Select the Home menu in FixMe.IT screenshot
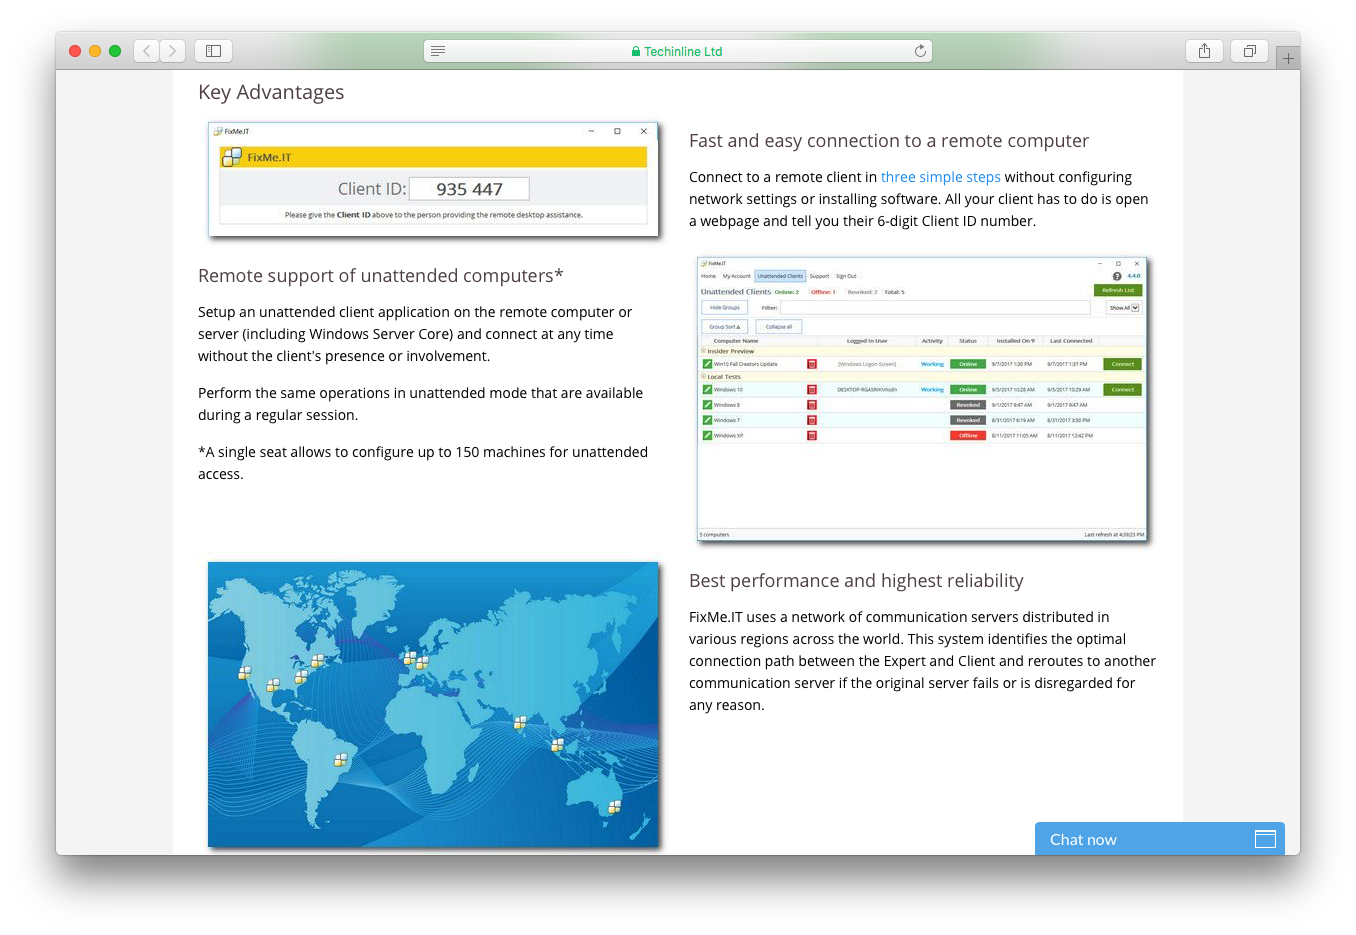1356x935 pixels. (x=708, y=276)
